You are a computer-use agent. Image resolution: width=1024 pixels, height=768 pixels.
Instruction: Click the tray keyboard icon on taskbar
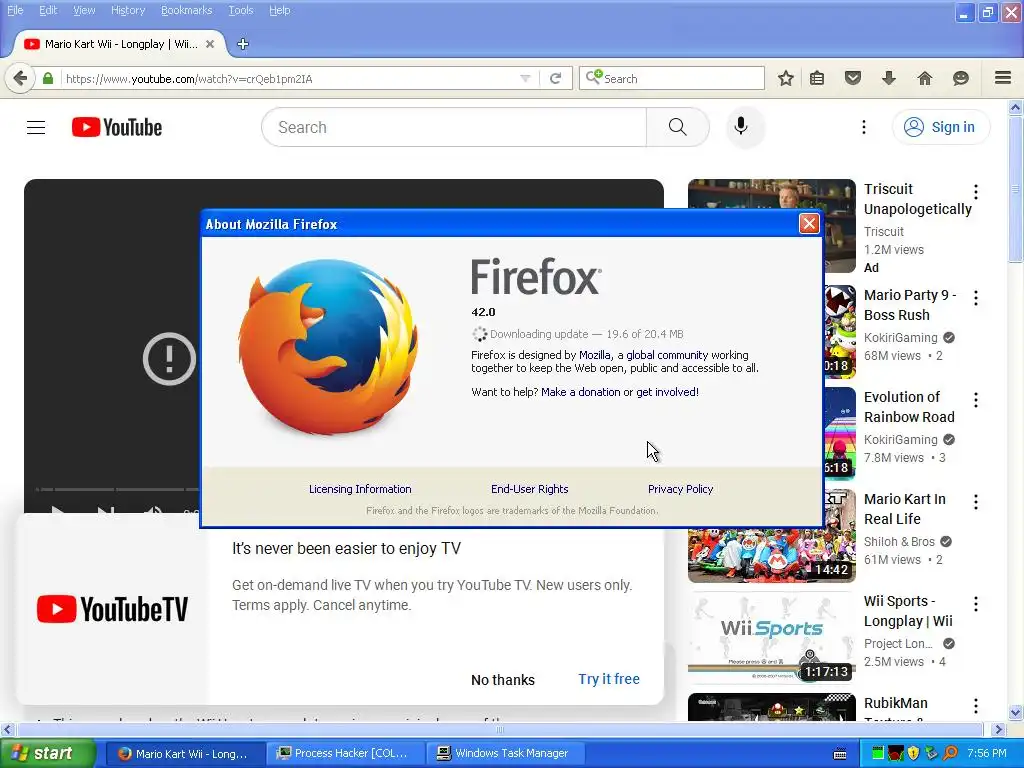coord(840,754)
